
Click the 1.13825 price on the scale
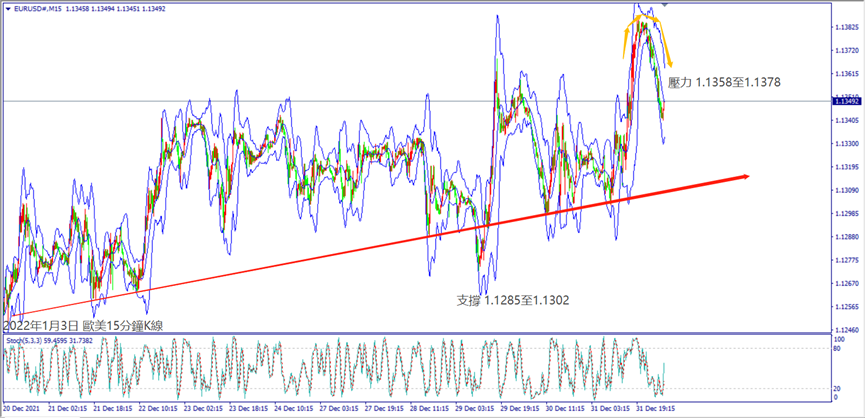click(x=846, y=27)
